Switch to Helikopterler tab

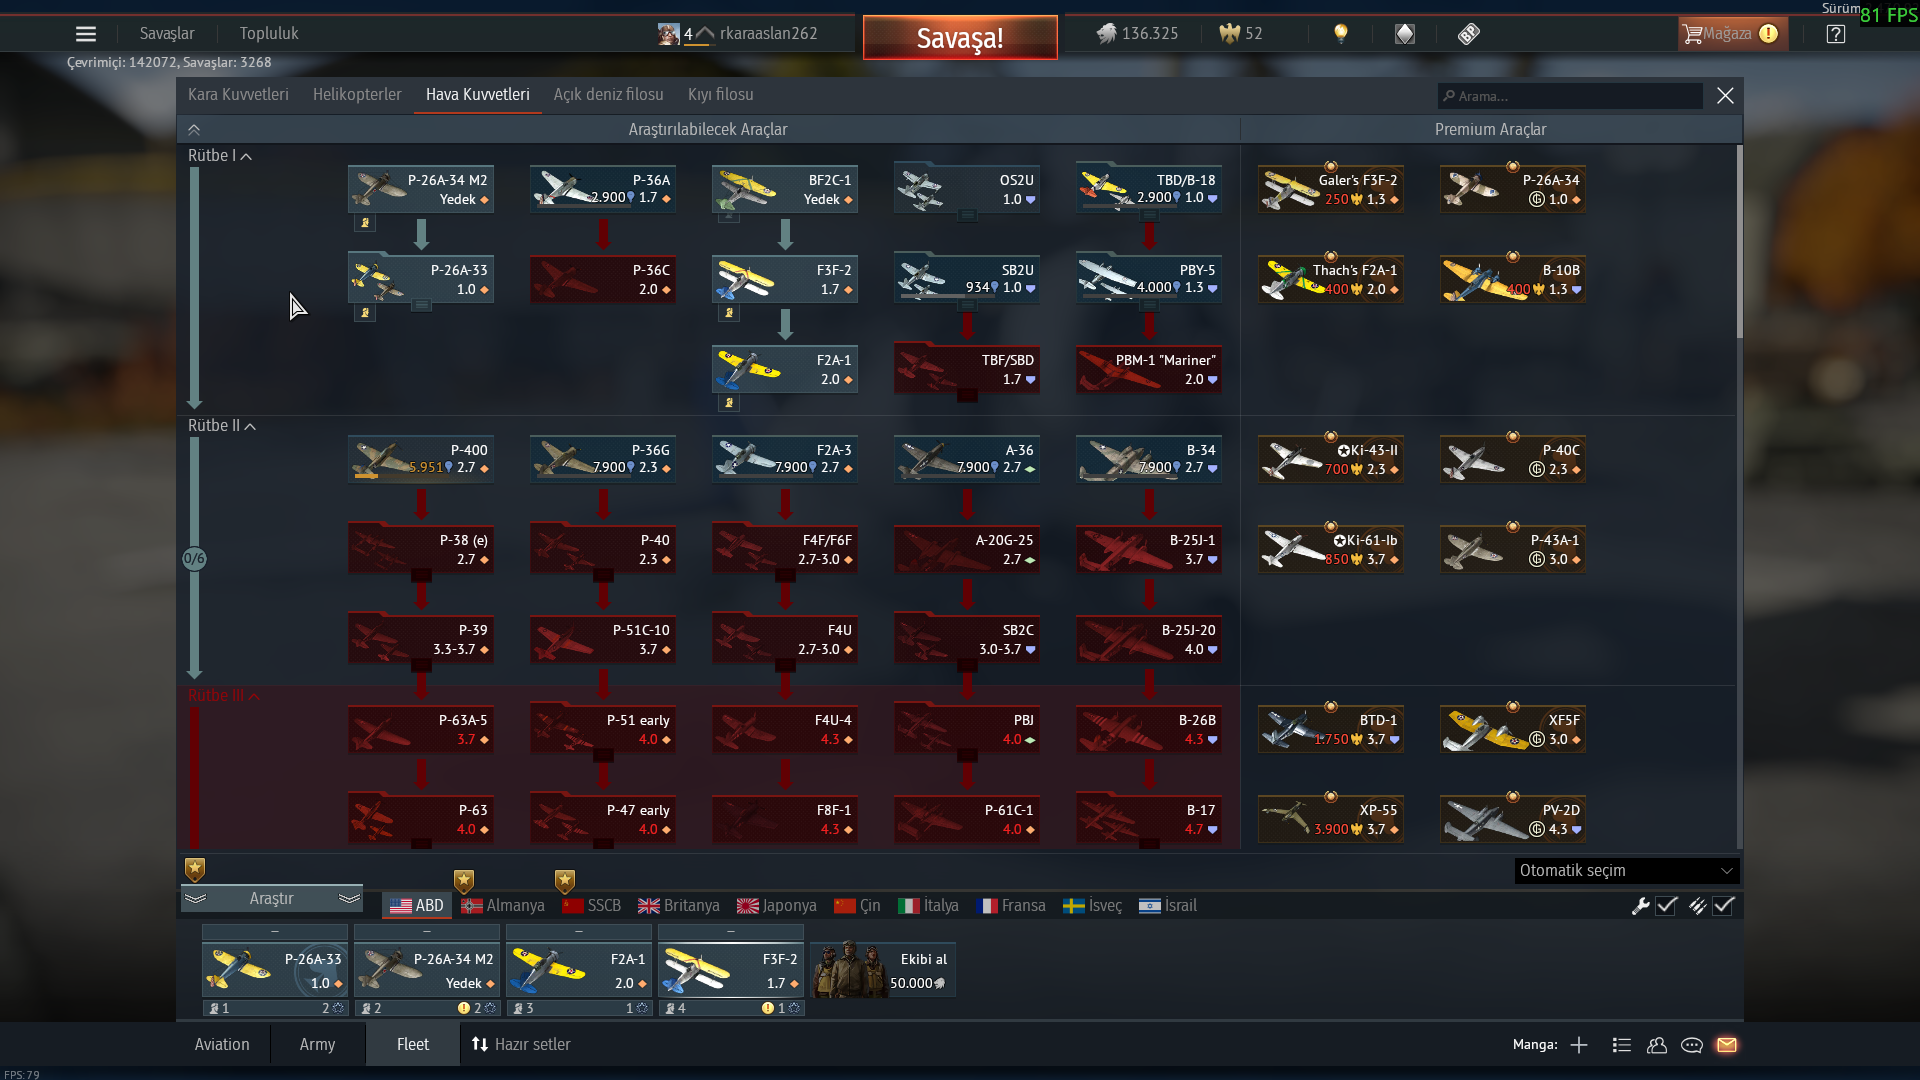[x=357, y=95]
